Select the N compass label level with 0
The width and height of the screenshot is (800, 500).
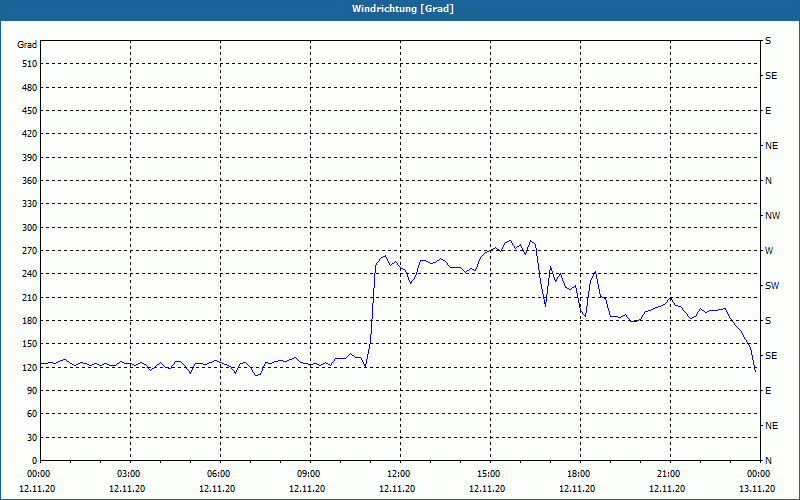point(768,461)
